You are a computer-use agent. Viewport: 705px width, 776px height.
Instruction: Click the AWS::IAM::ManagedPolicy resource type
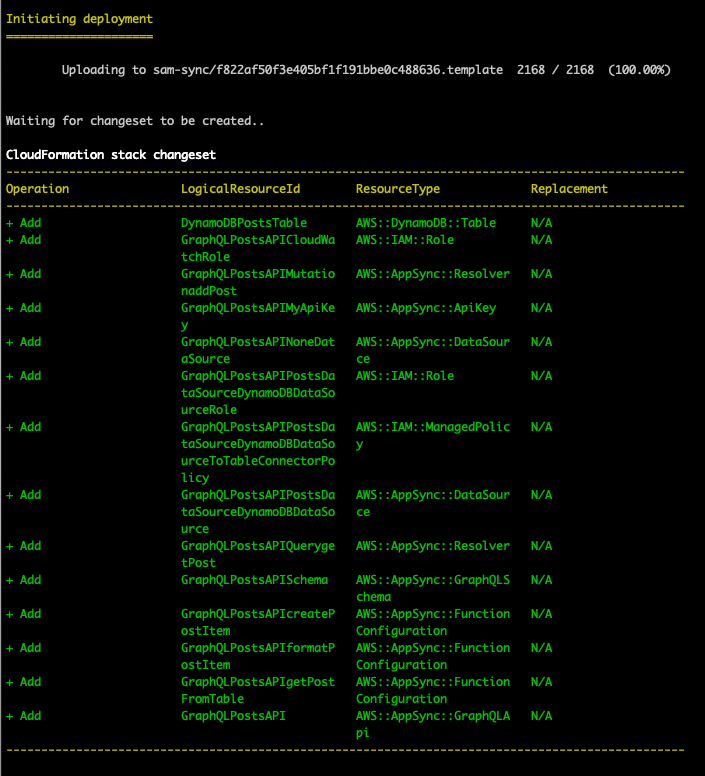[433, 435]
